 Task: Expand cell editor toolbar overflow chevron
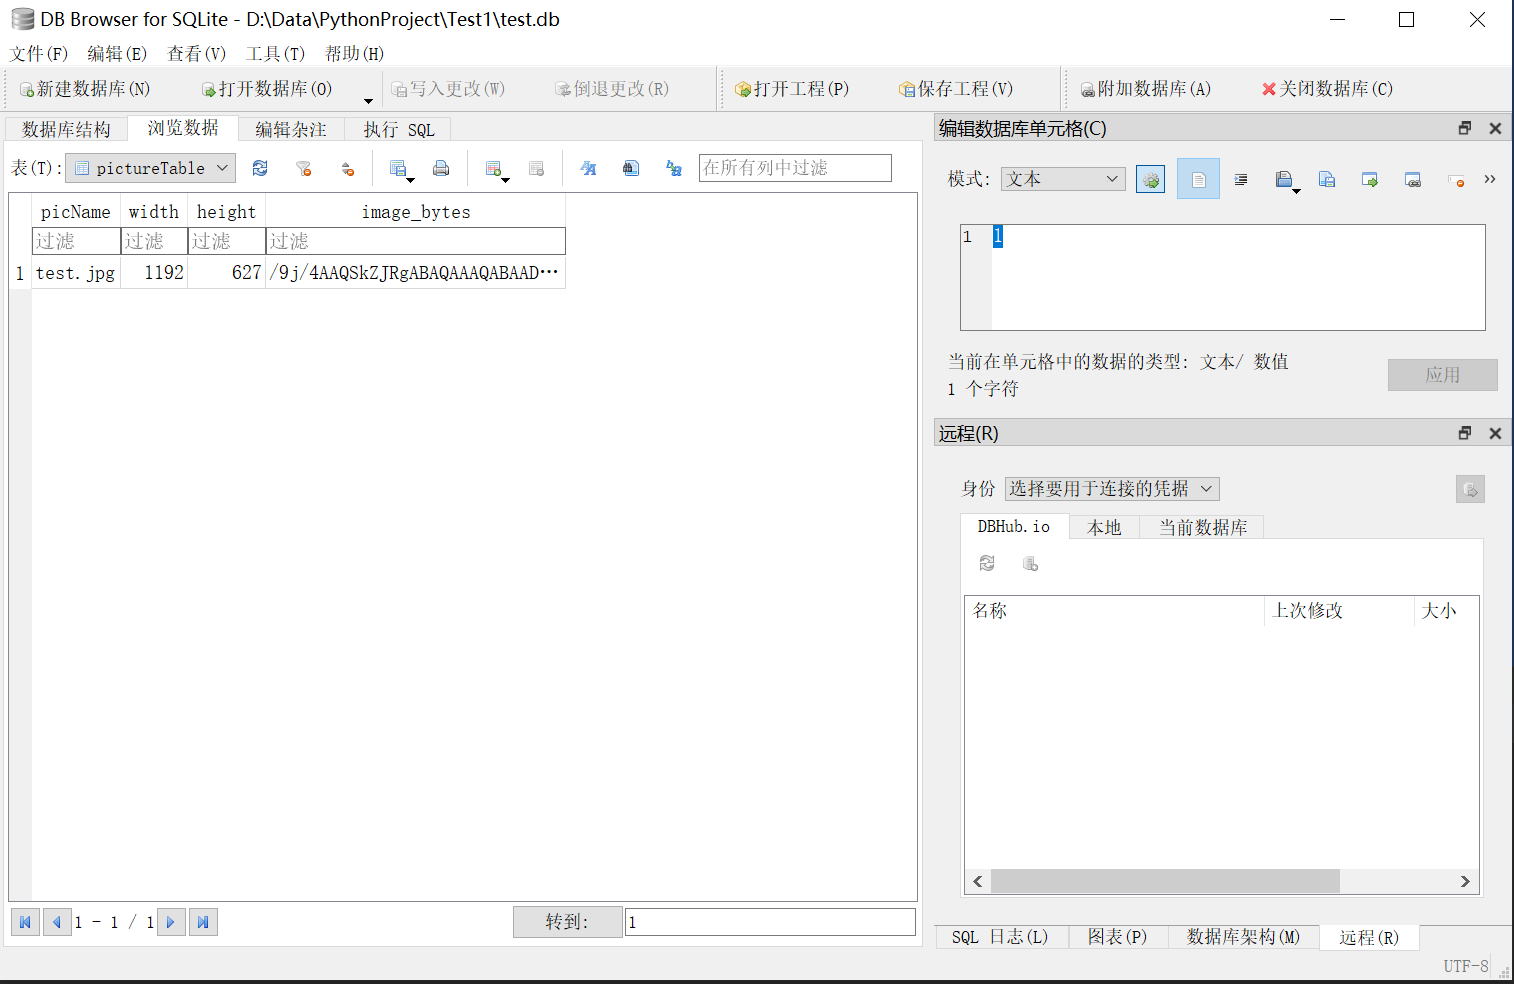coord(1490,179)
